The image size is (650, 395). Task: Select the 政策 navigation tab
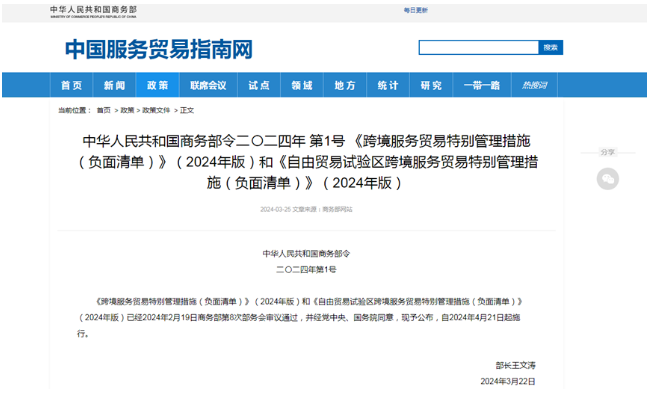(158, 85)
